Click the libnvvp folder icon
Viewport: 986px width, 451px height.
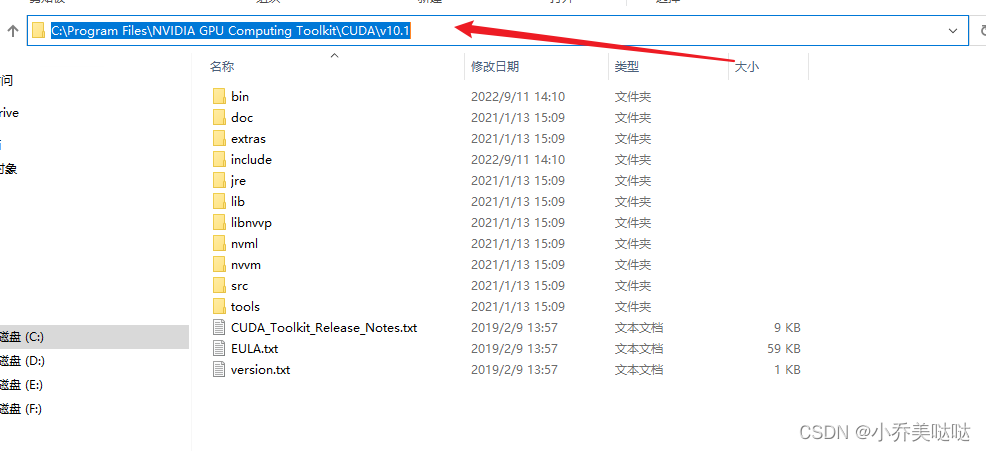(x=219, y=223)
